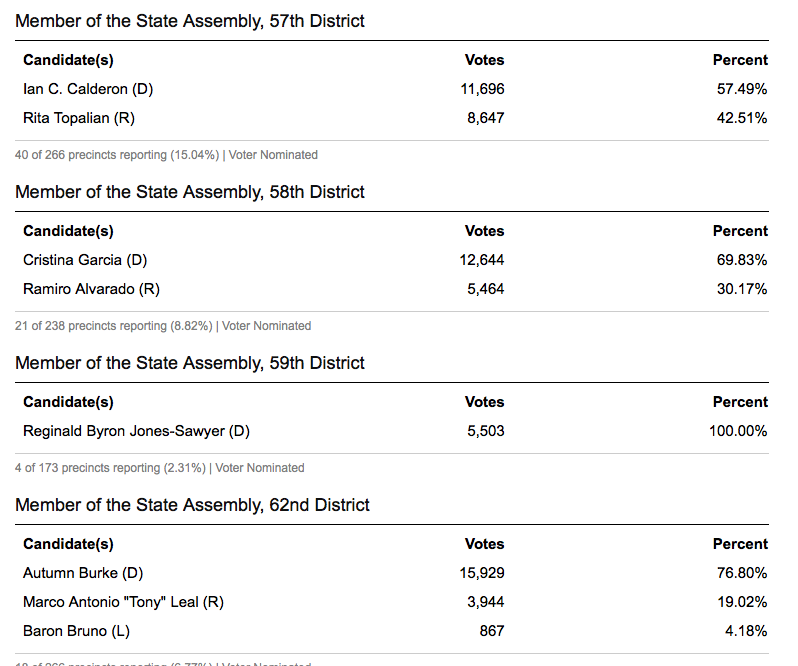Select Reginald Byron Jones-Sawyer (D)
Screen dimensions: 798x666
(136, 431)
